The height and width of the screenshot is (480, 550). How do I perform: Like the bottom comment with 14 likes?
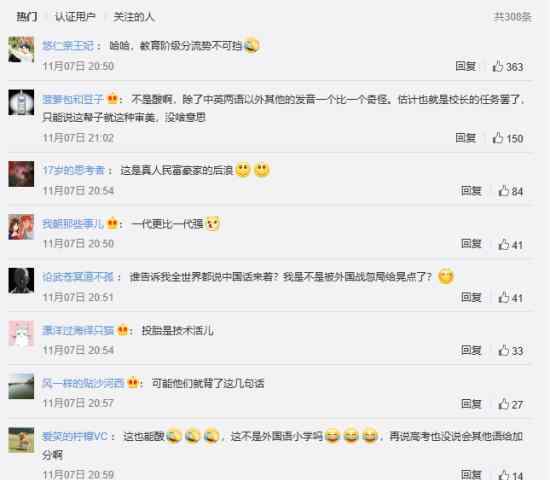click(510, 475)
